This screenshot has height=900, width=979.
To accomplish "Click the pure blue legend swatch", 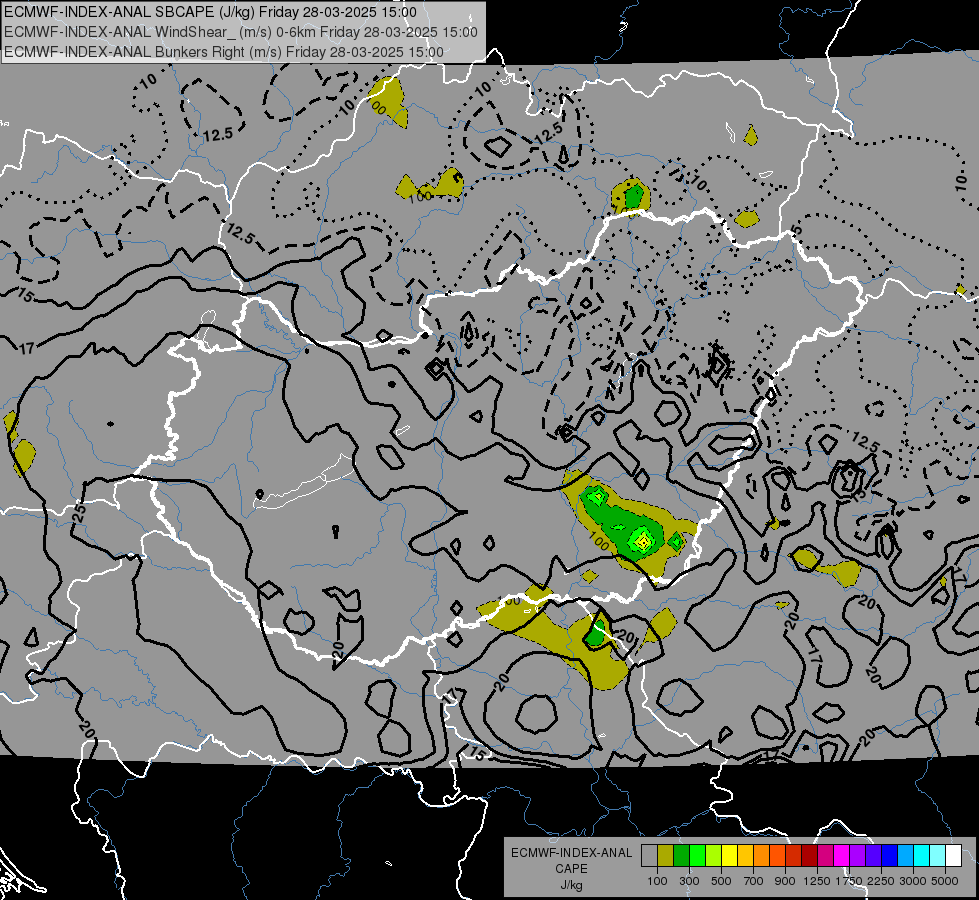I will [890, 856].
